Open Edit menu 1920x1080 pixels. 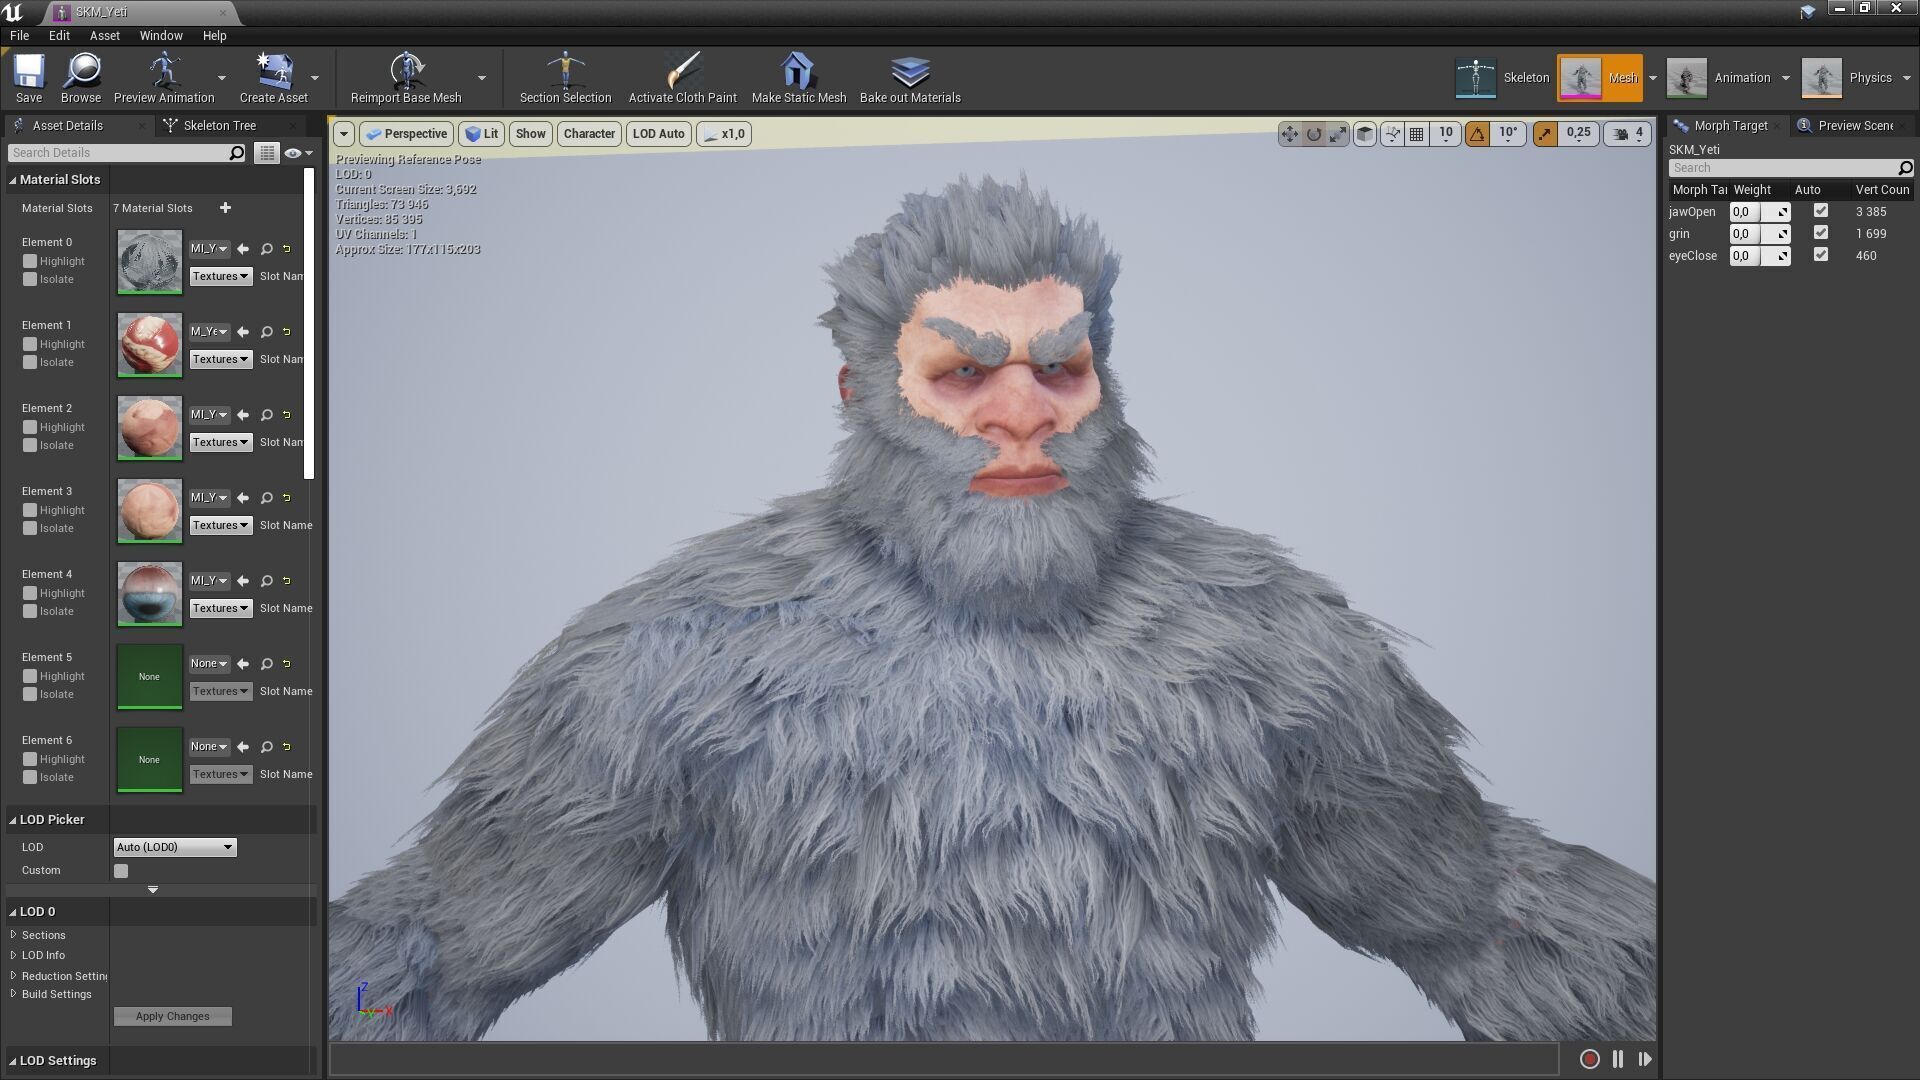[x=59, y=35]
